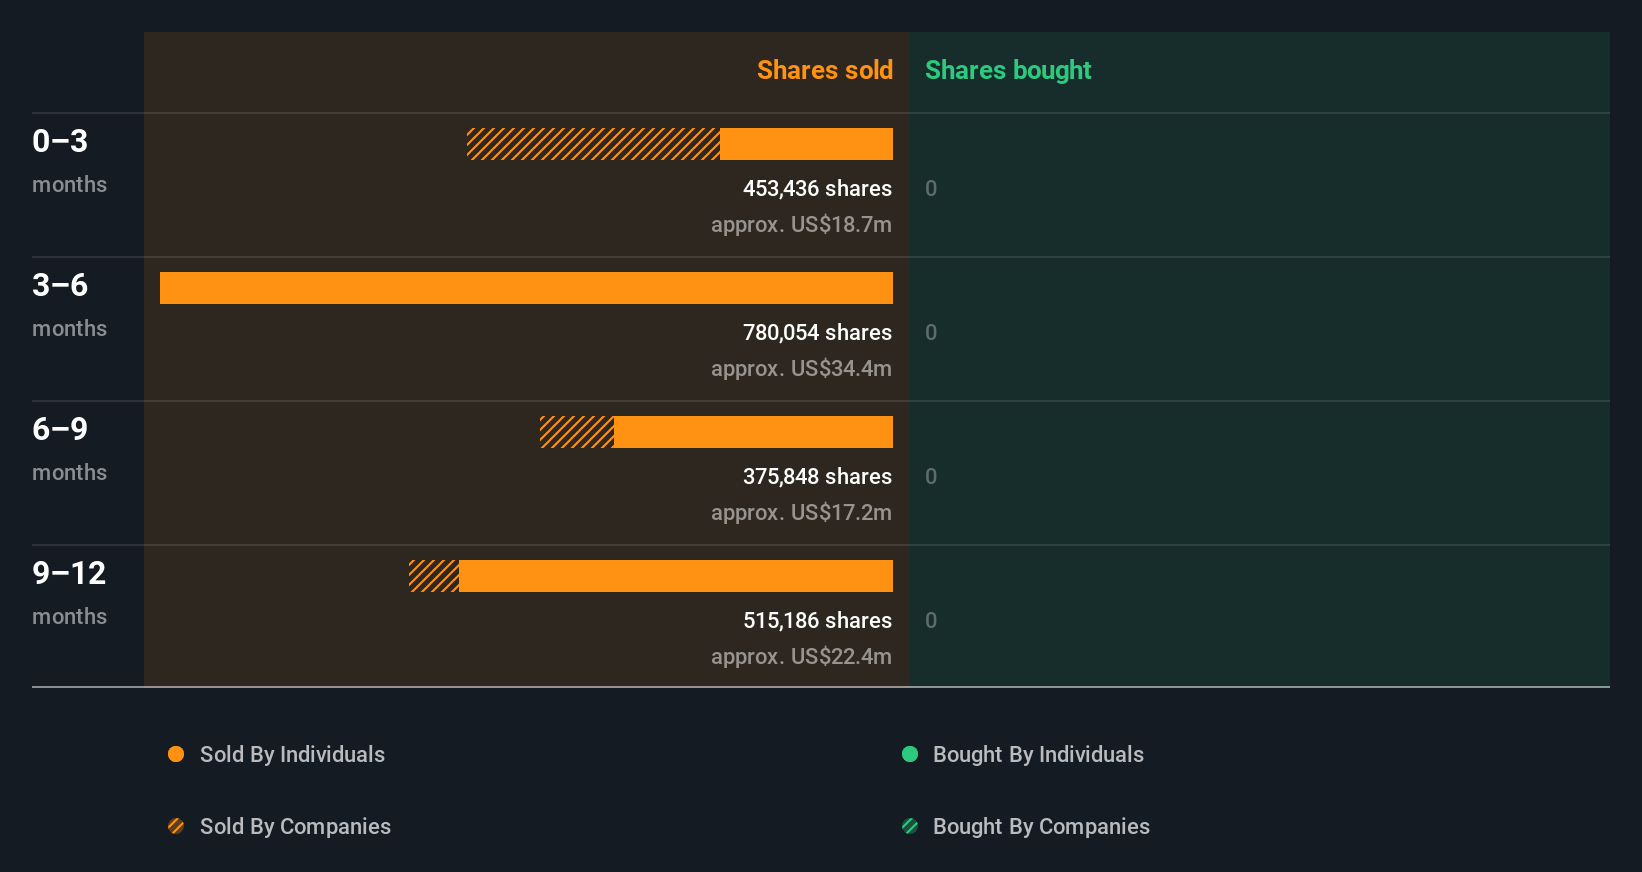The width and height of the screenshot is (1642, 872).
Task: Click the 515,186 shares value
Action: (x=817, y=621)
